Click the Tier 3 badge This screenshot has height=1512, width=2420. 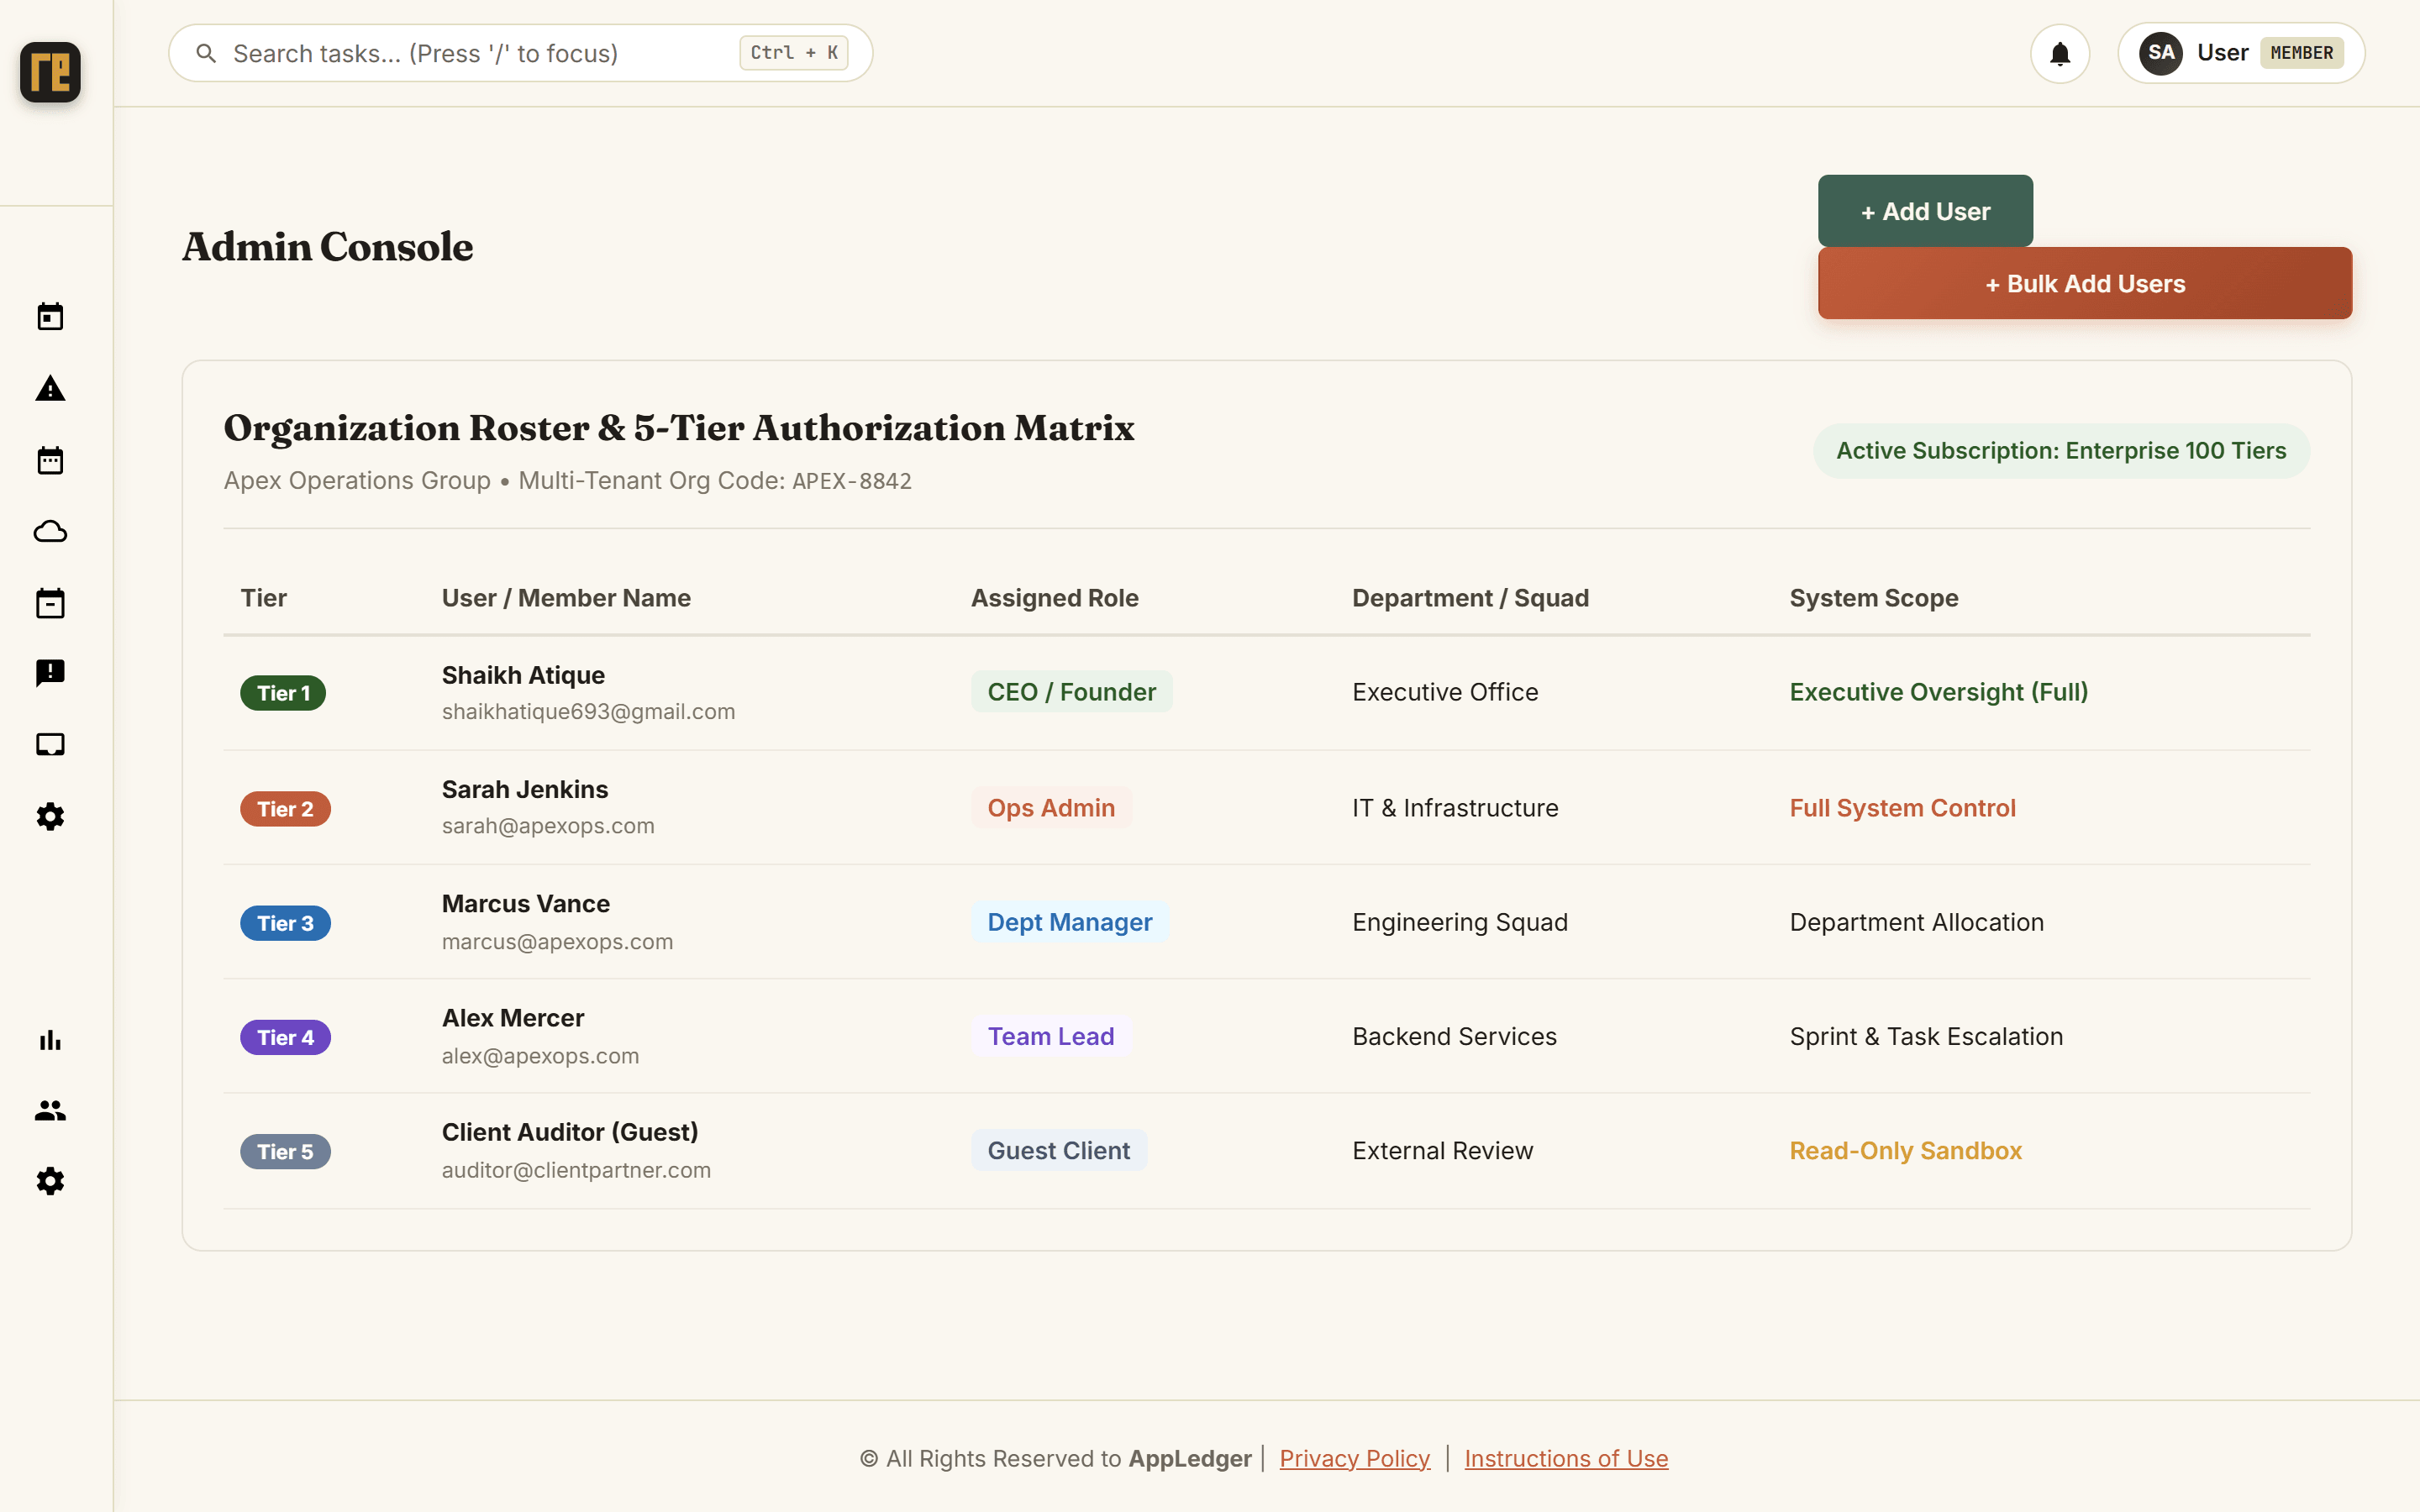(x=285, y=923)
